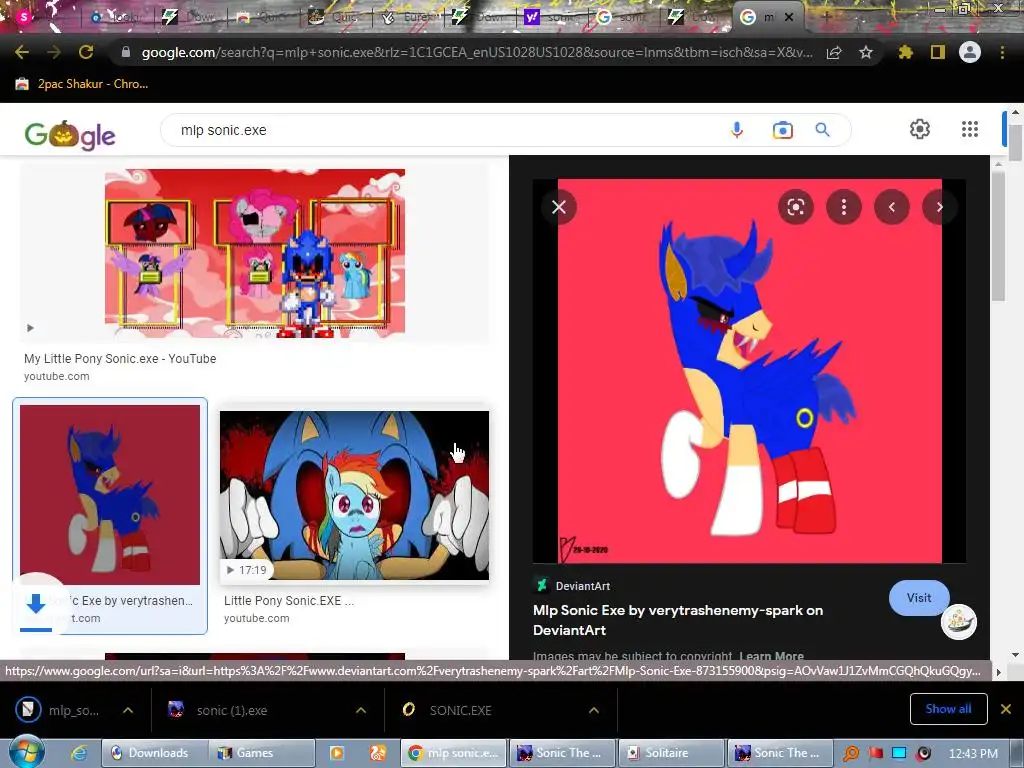The width and height of the screenshot is (1024, 768).
Task: Click Show all downloads
Action: [x=948, y=709]
